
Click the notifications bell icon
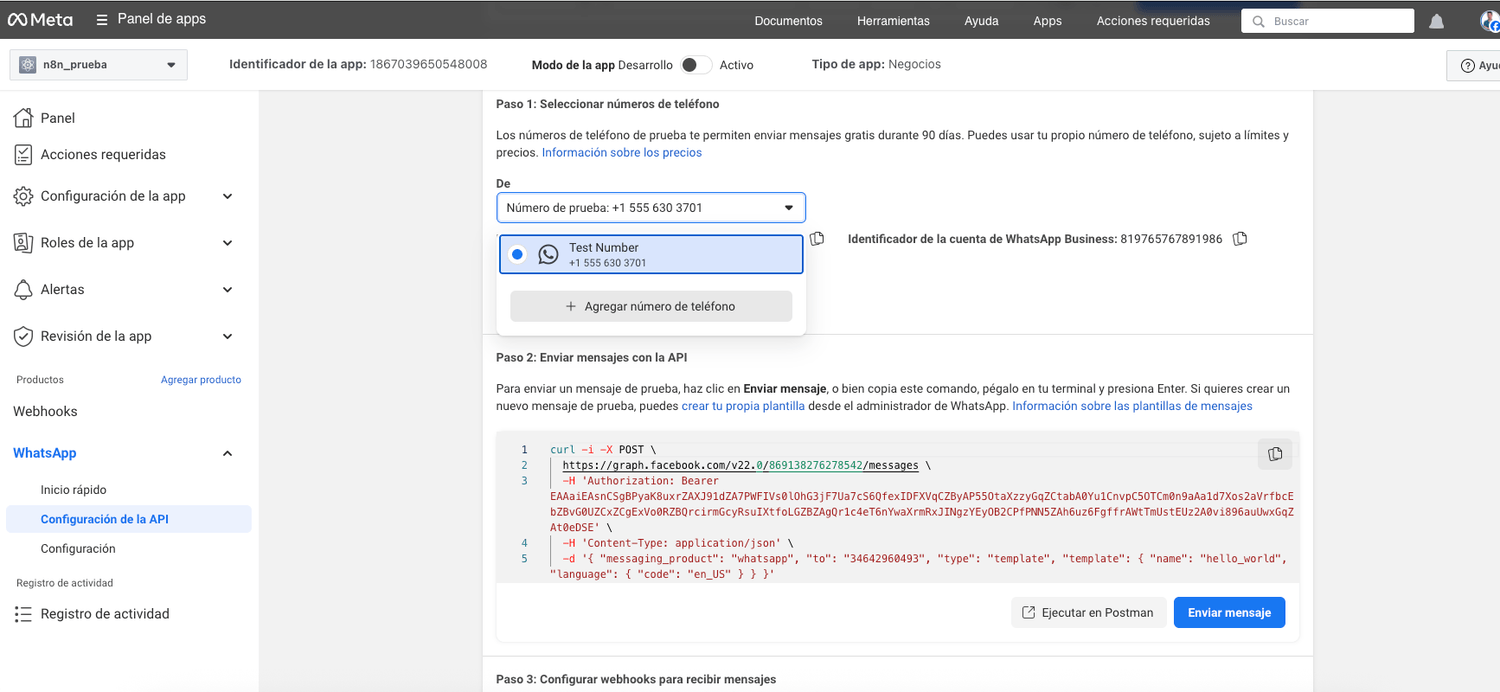click(1436, 21)
